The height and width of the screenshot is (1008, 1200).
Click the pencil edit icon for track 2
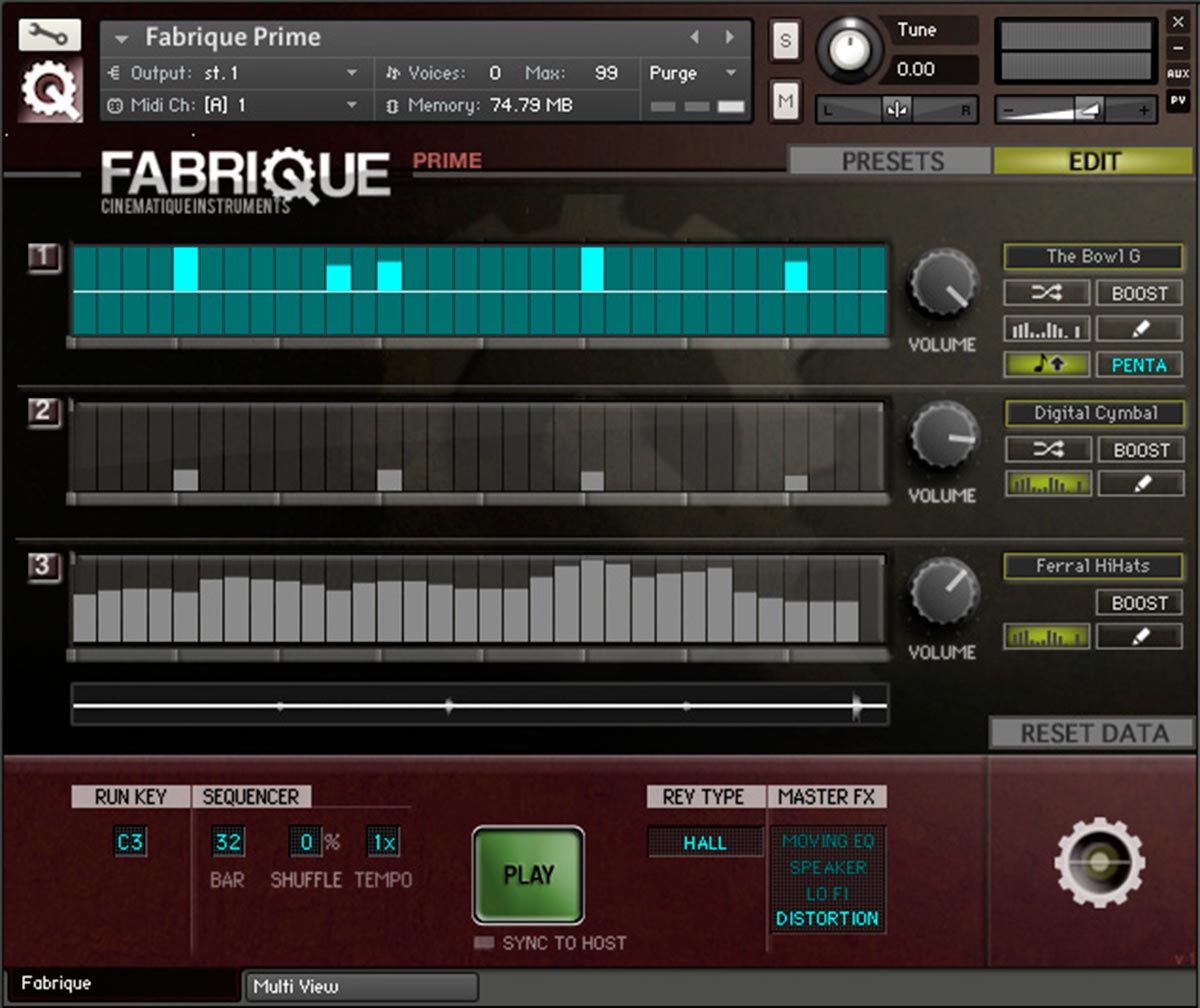[x=1140, y=484]
